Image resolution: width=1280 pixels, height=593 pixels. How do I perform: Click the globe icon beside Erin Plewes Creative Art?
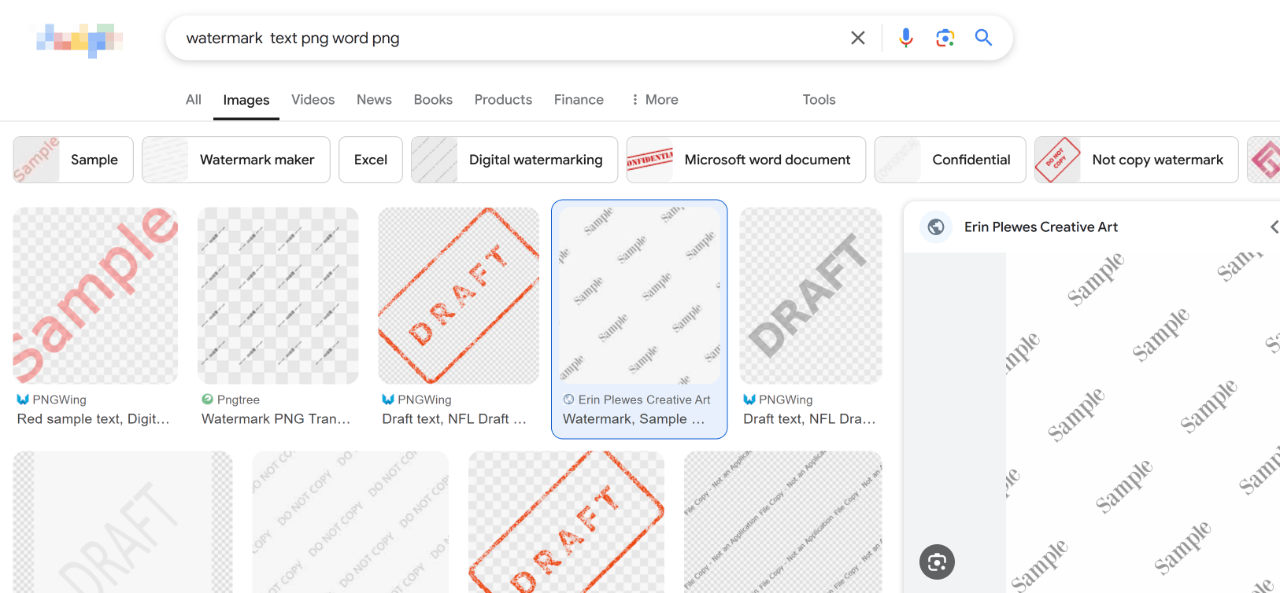[936, 227]
